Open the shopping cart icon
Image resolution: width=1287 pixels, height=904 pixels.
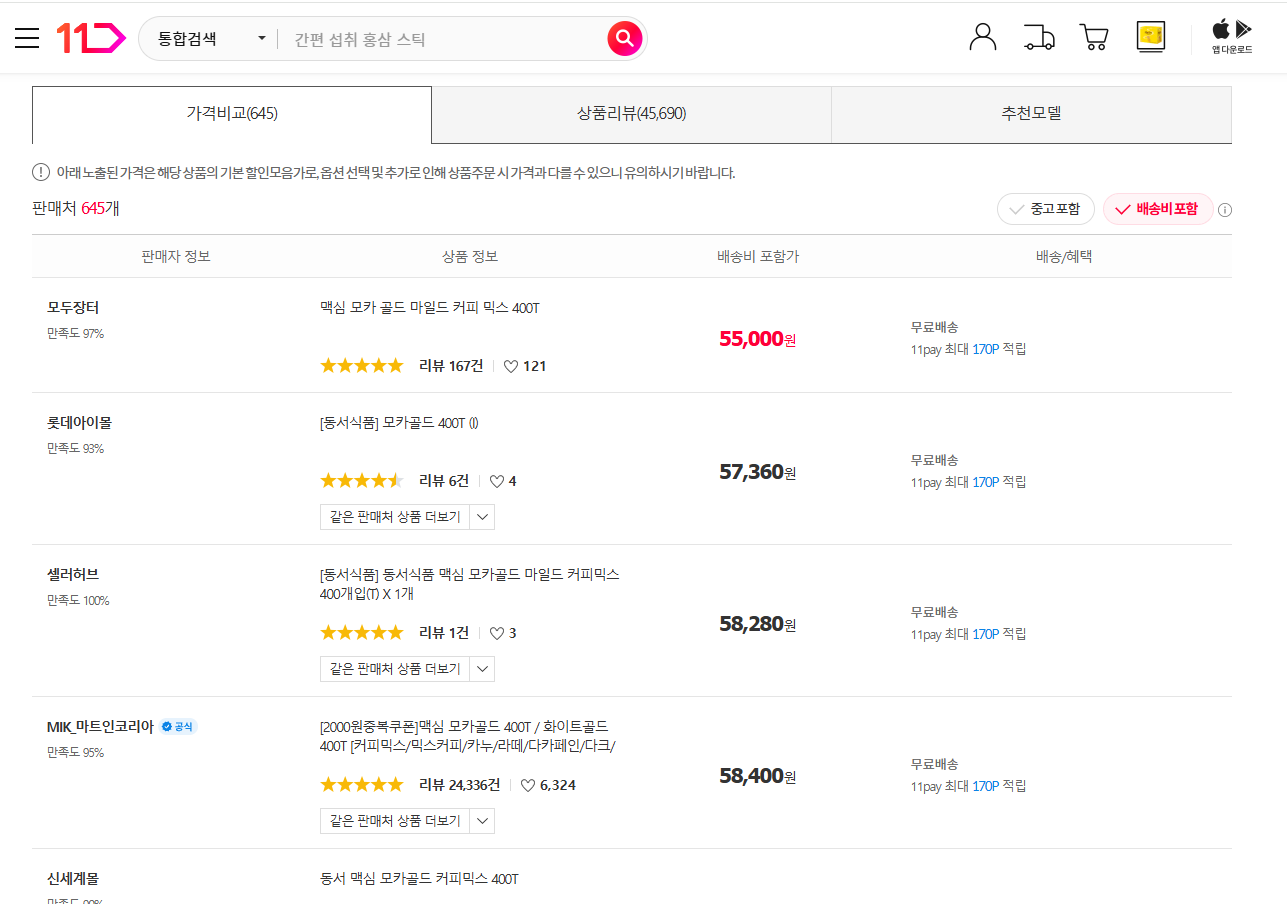point(1093,37)
